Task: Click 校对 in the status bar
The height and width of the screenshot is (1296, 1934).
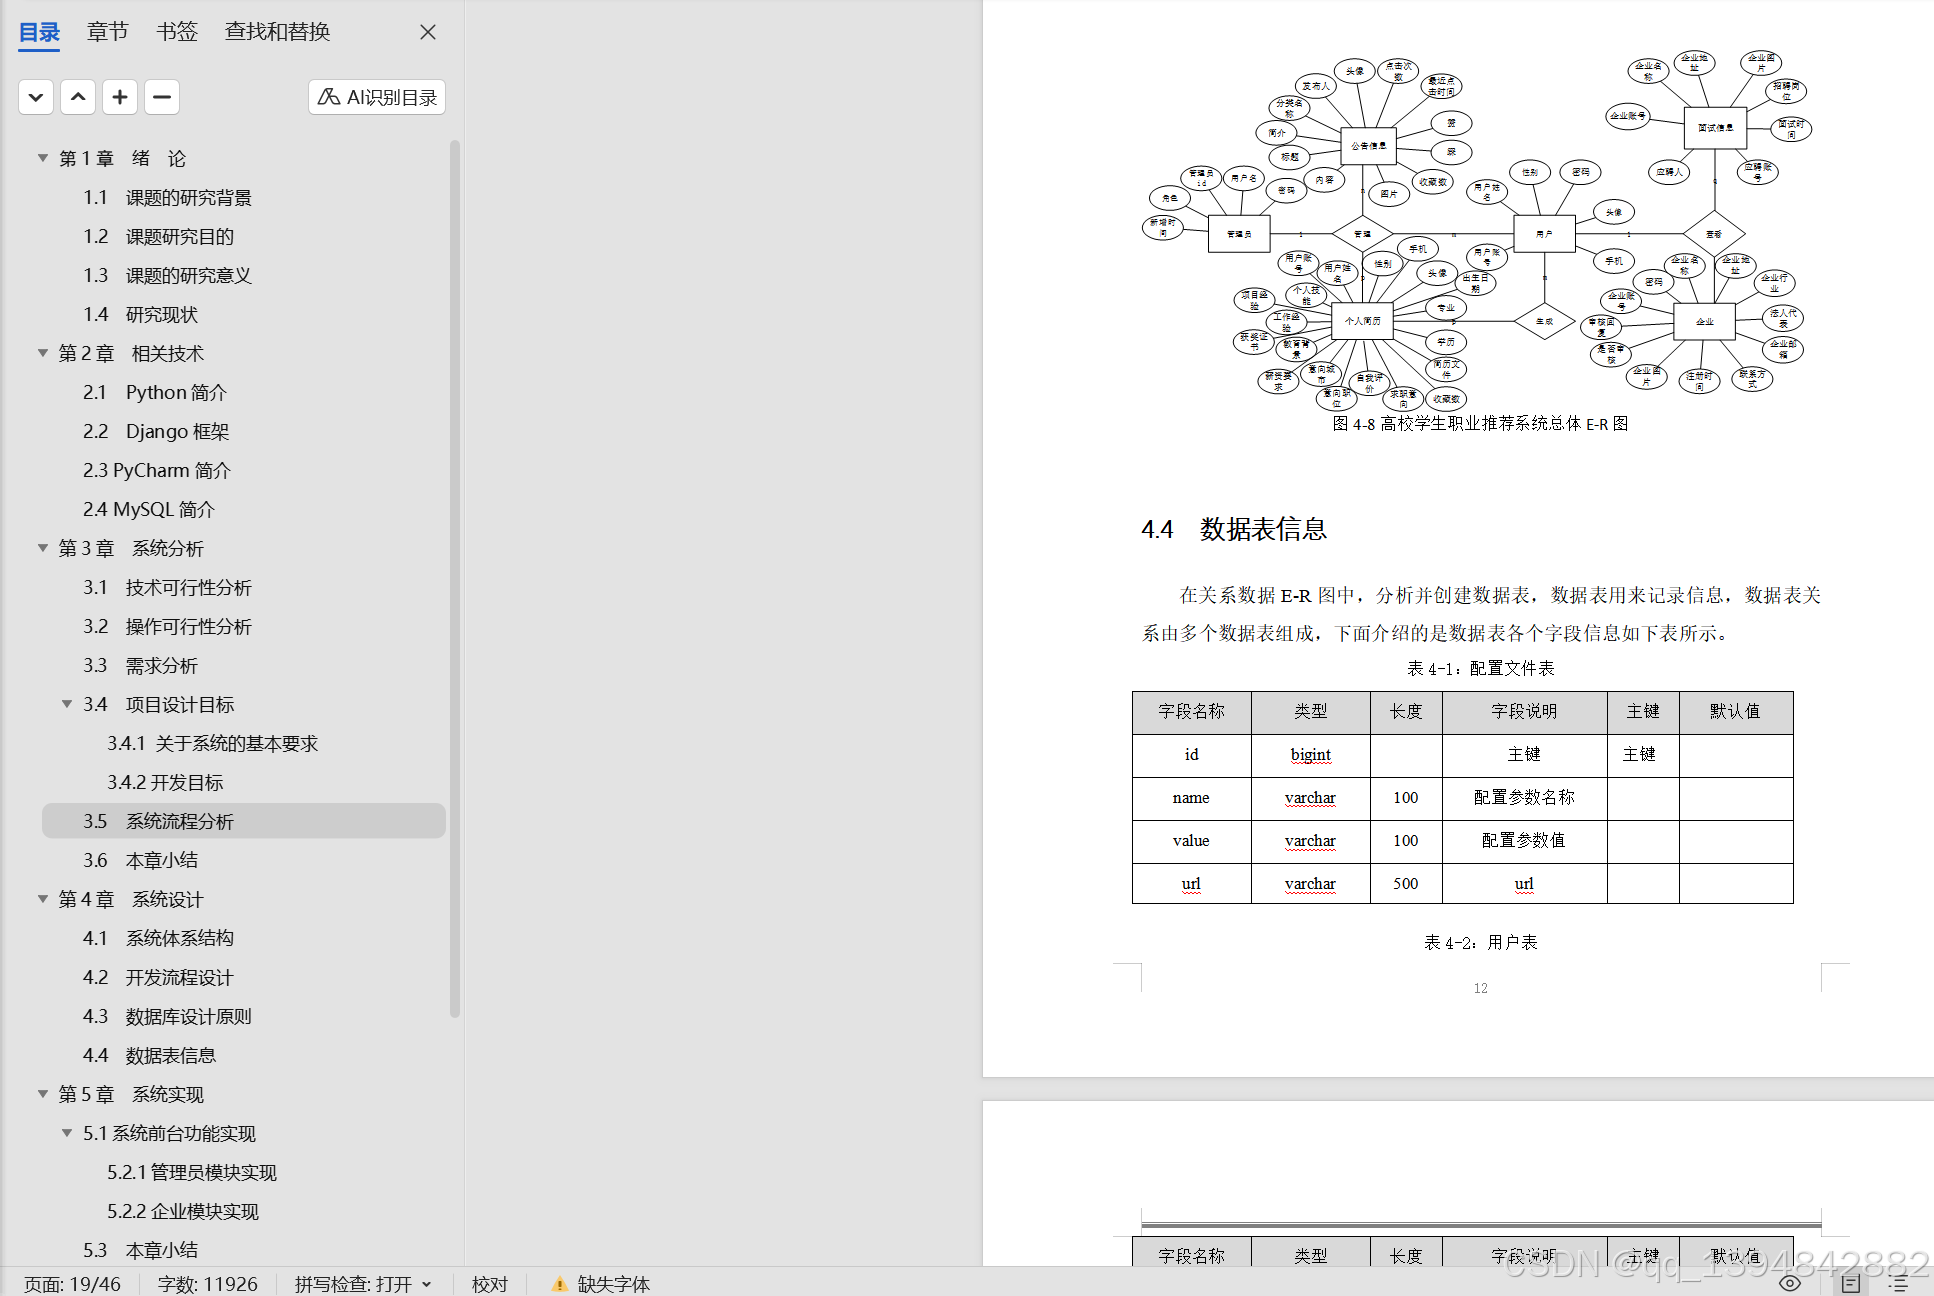Action: [490, 1284]
